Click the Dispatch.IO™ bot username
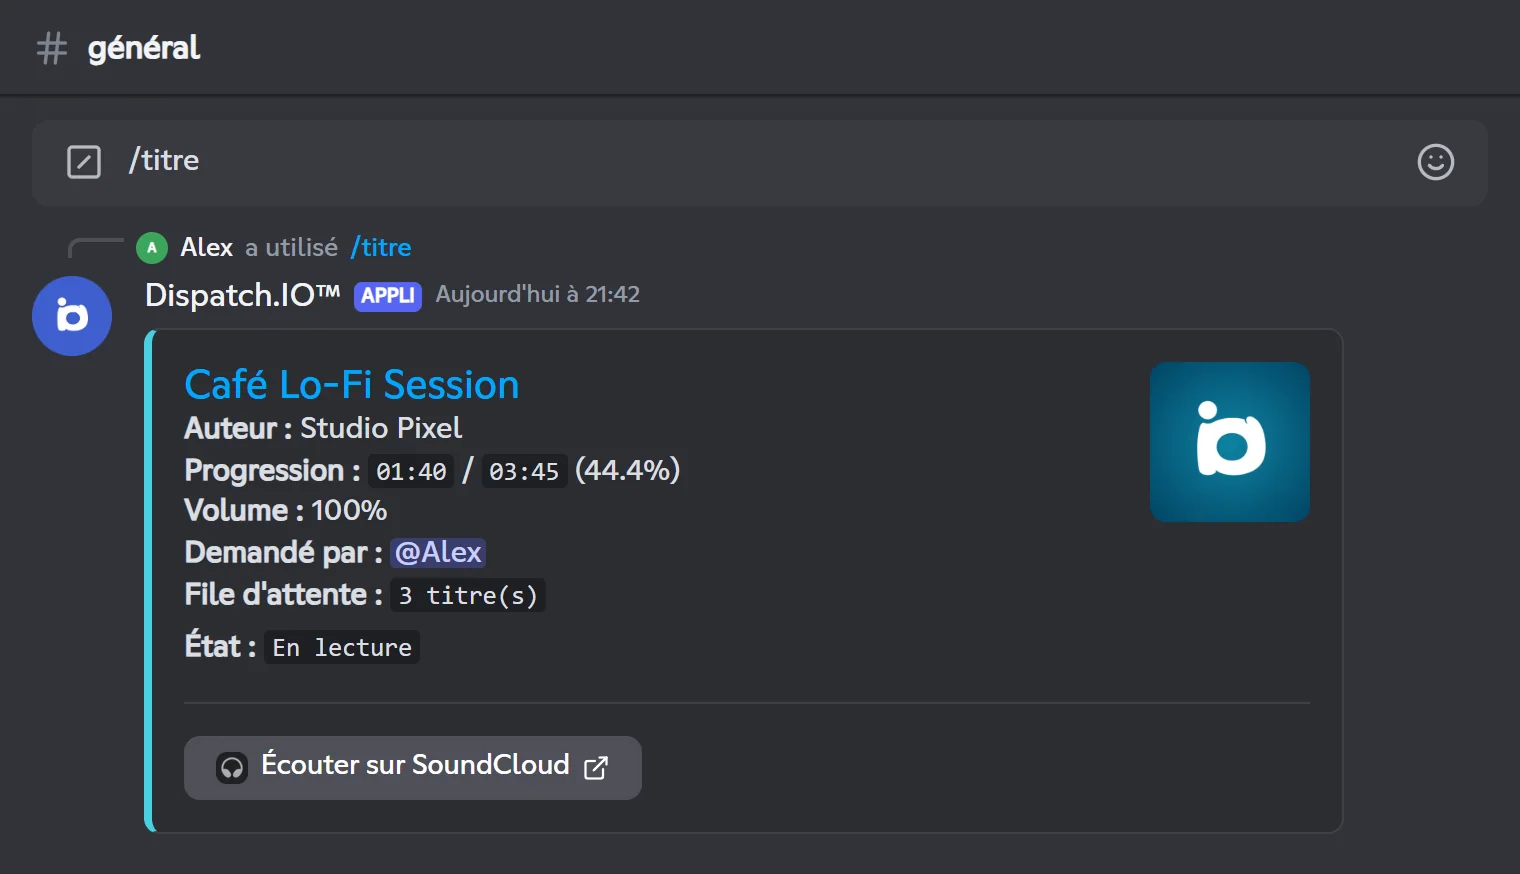 [243, 295]
